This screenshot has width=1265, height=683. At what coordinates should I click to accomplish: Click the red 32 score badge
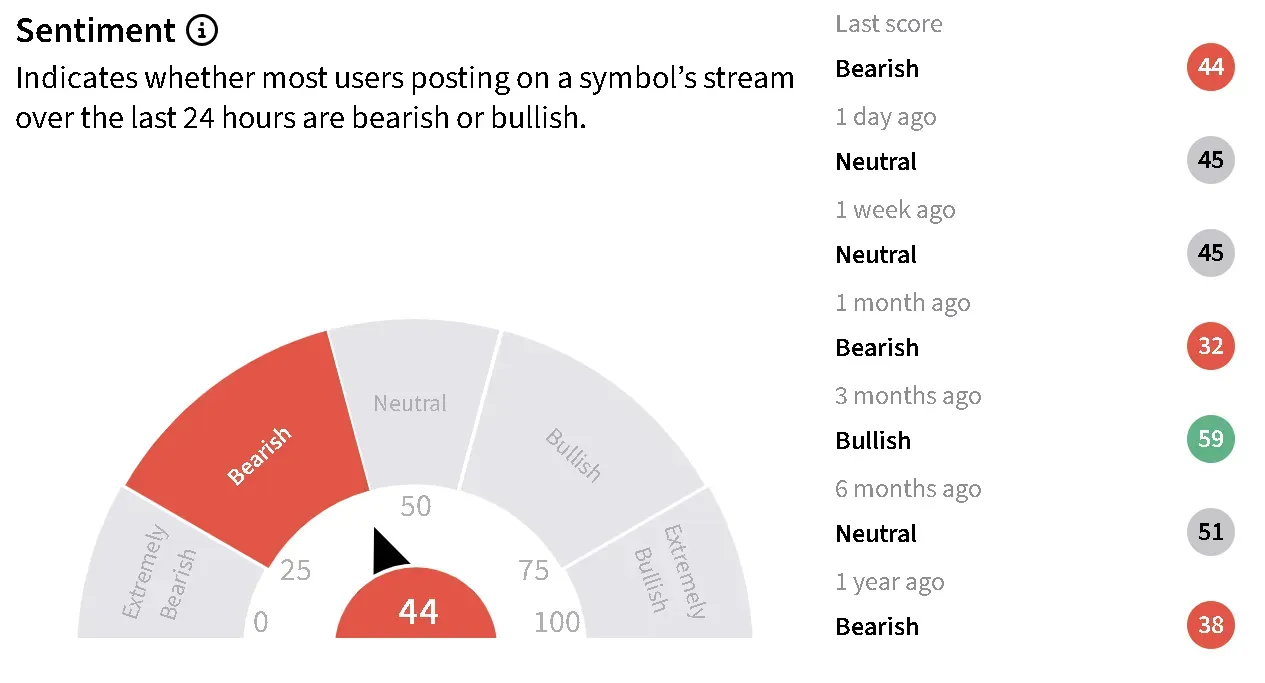click(1211, 346)
